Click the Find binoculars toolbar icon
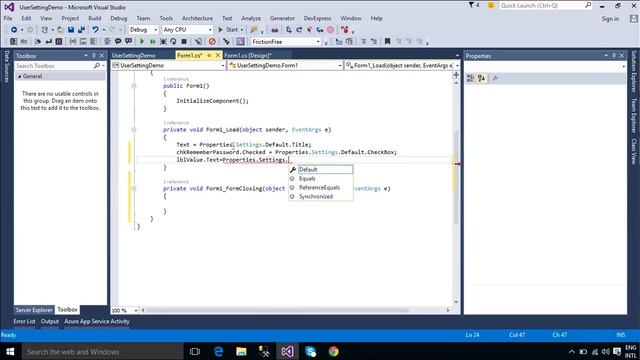 tap(275, 30)
